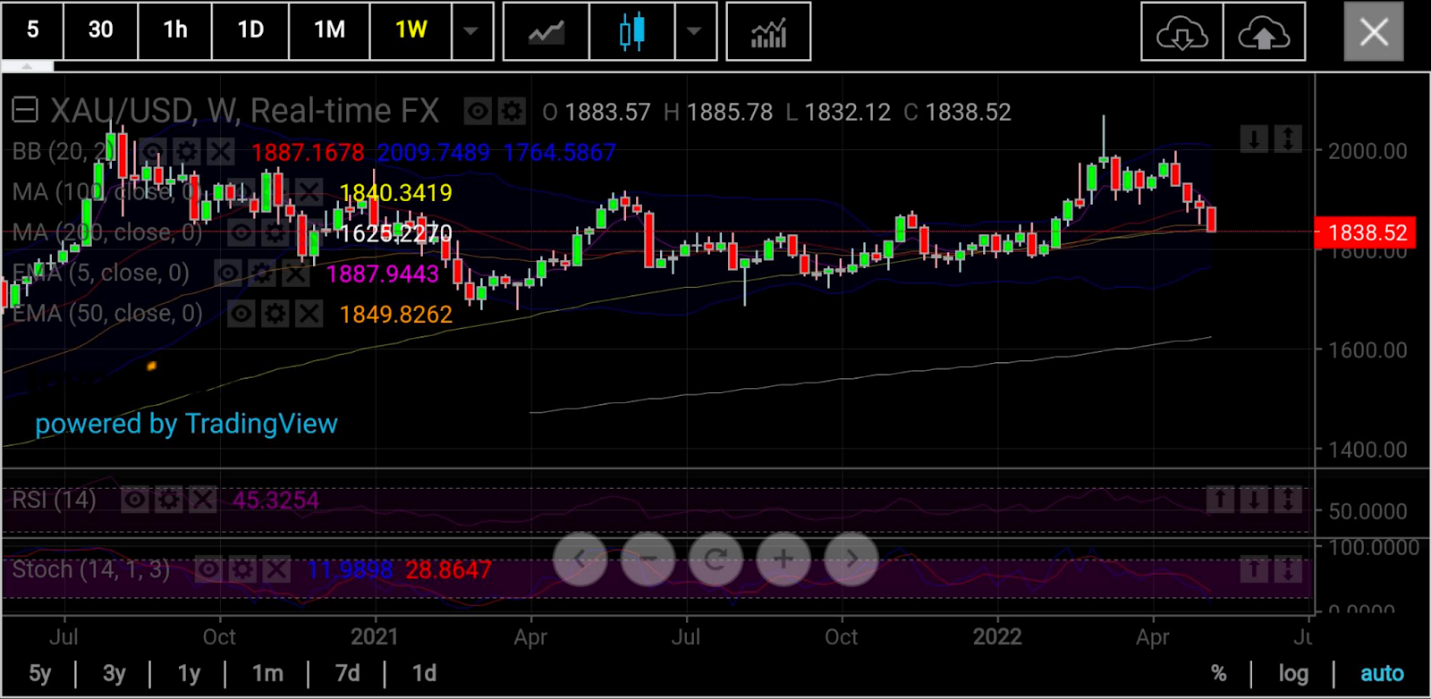Zoom out with round minus button
The width and height of the screenshot is (1431, 699).
pos(648,559)
